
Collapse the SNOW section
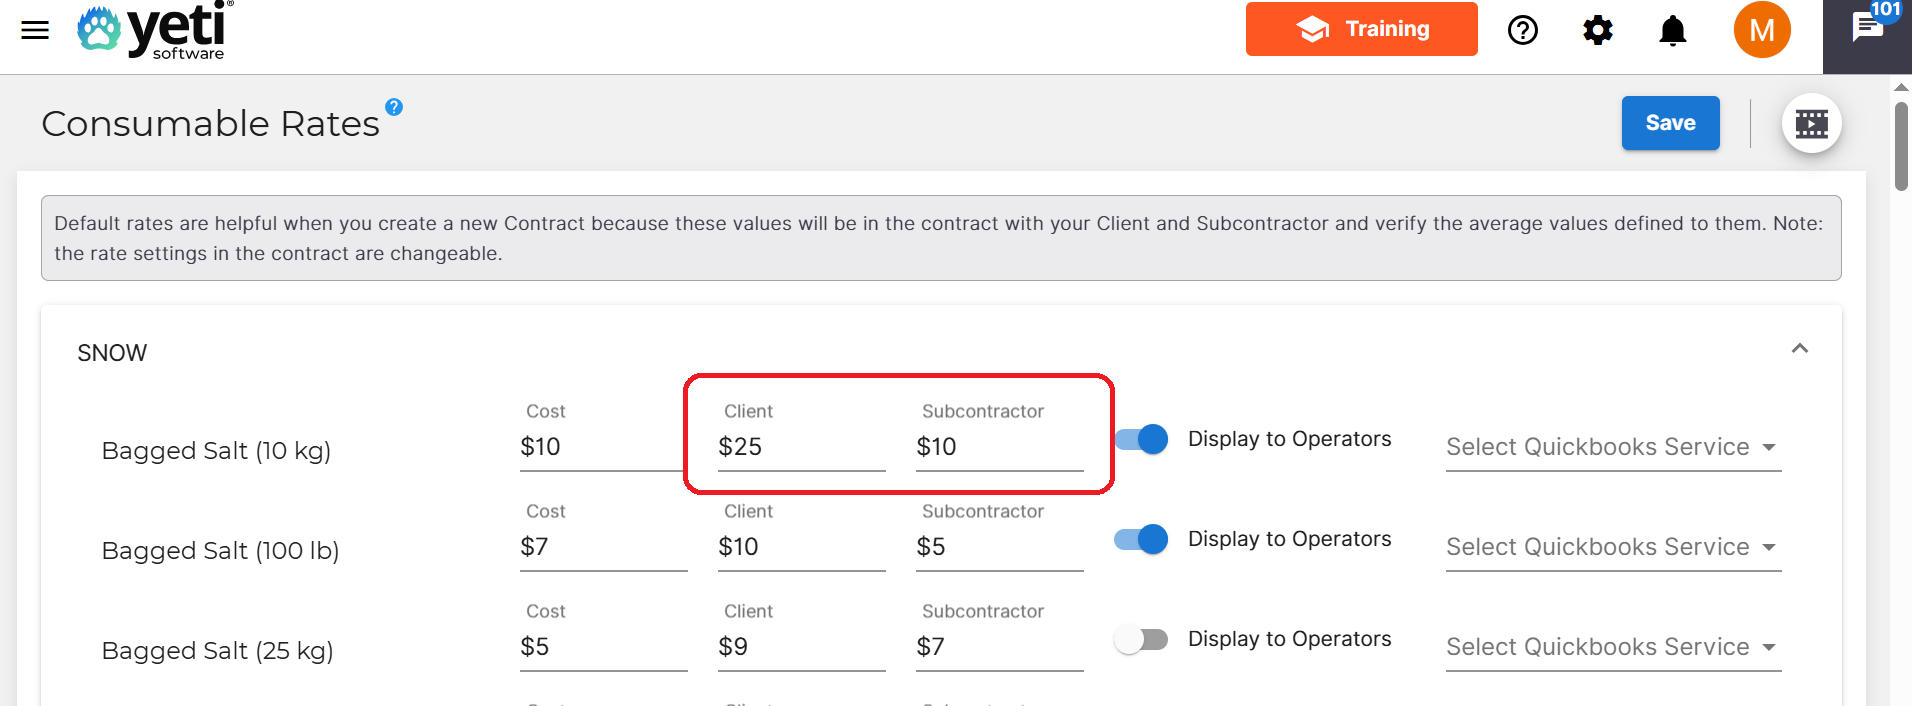coord(1799,349)
